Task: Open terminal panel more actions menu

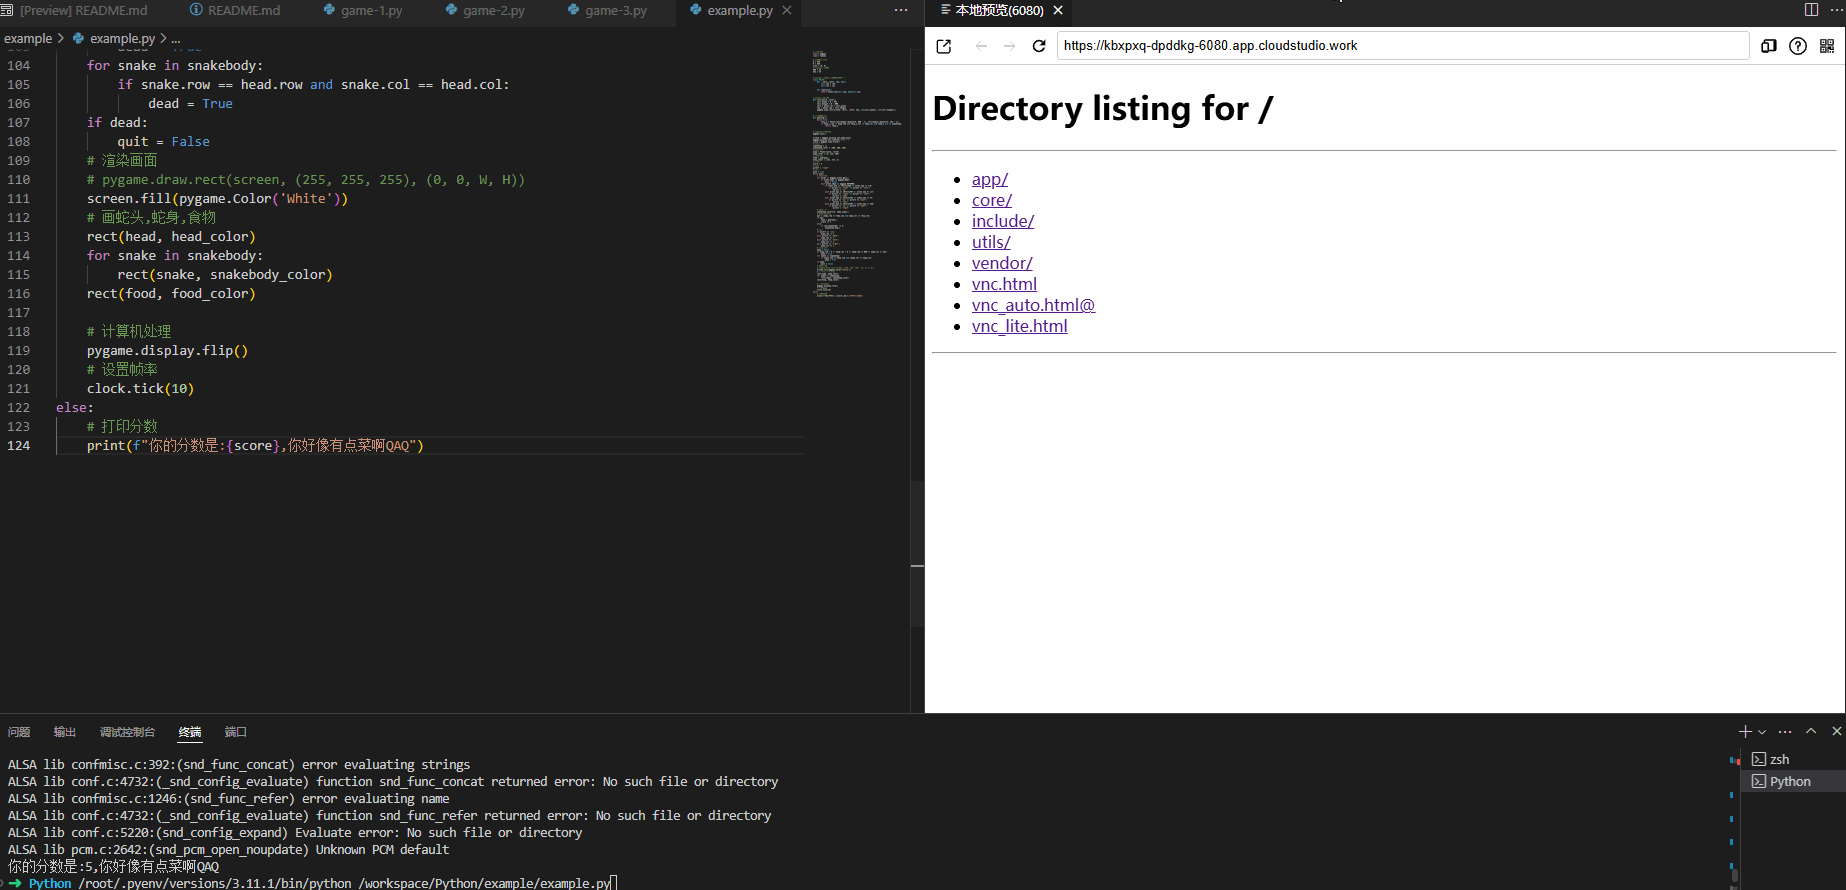Action: pyautogui.click(x=1785, y=732)
